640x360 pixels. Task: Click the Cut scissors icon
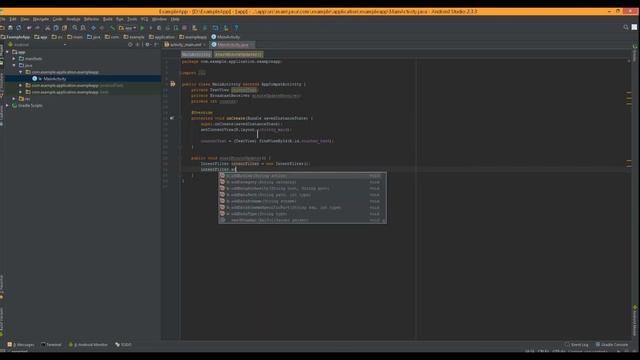coord(47,28)
